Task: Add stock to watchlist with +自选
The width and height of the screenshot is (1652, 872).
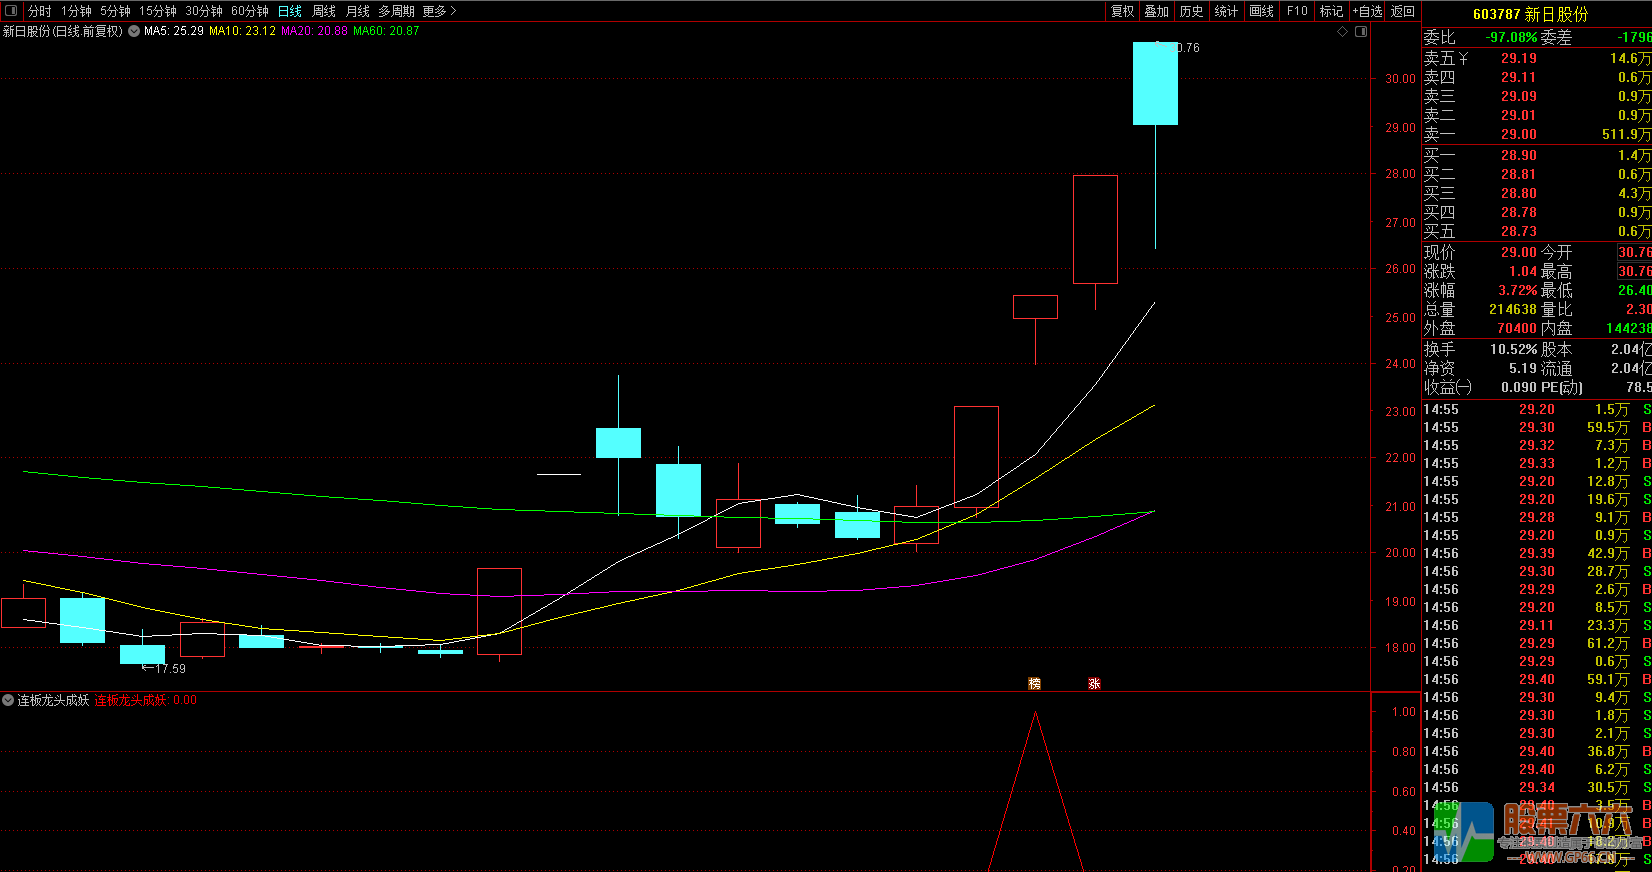Action: click(1367, 11)
